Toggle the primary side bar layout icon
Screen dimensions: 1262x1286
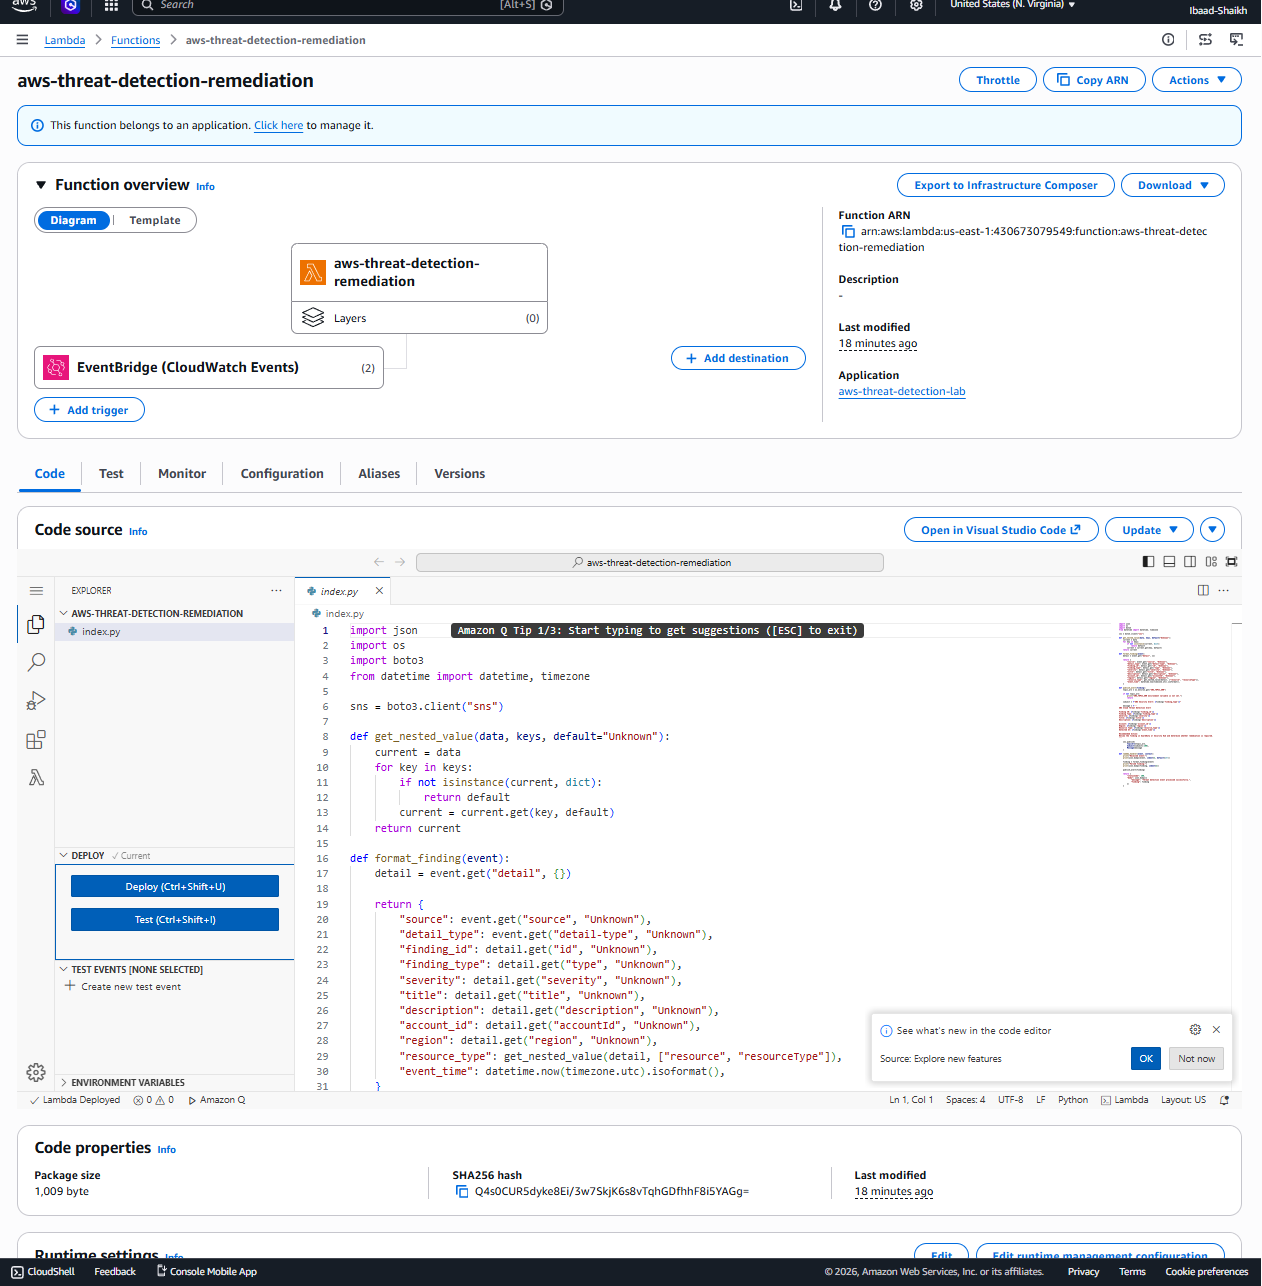[x=1148, y=562]
